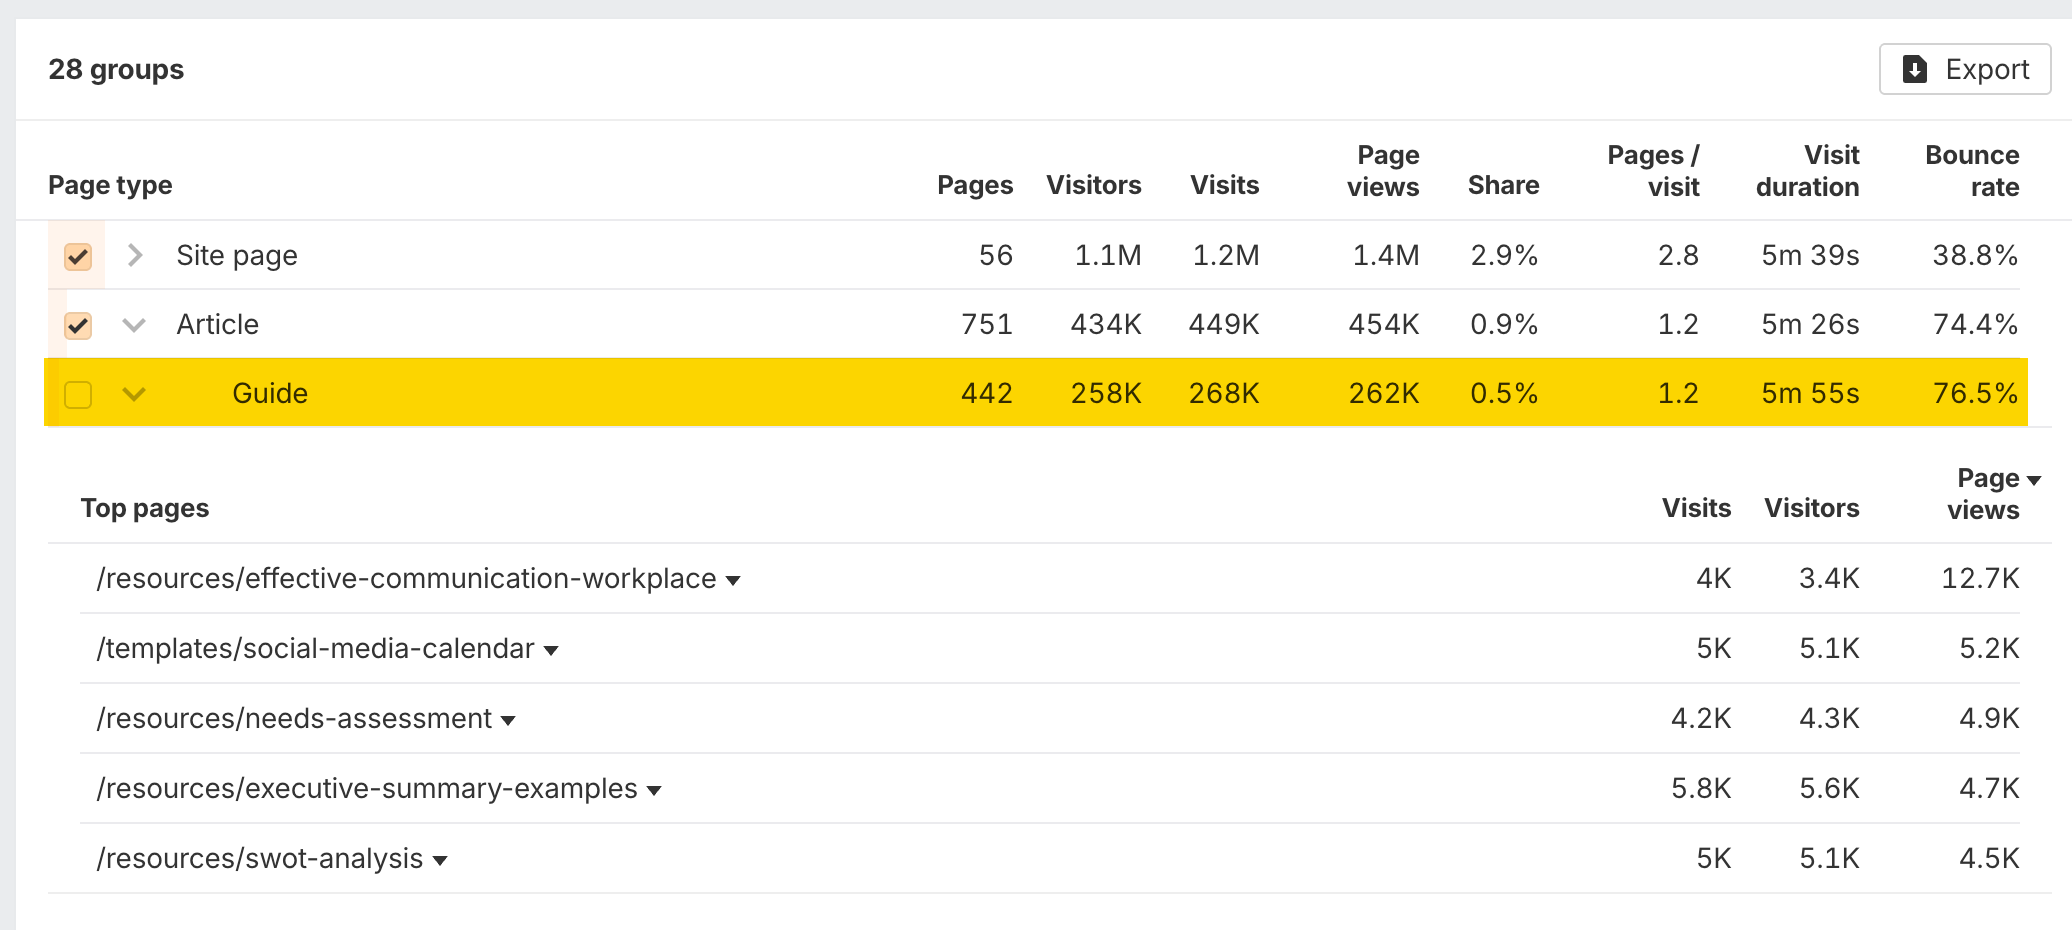Image resolution: width=2072 pixels, height=930 pixels.
Task: Open dropdown for swot-analysis page
Action: point(440,860)
